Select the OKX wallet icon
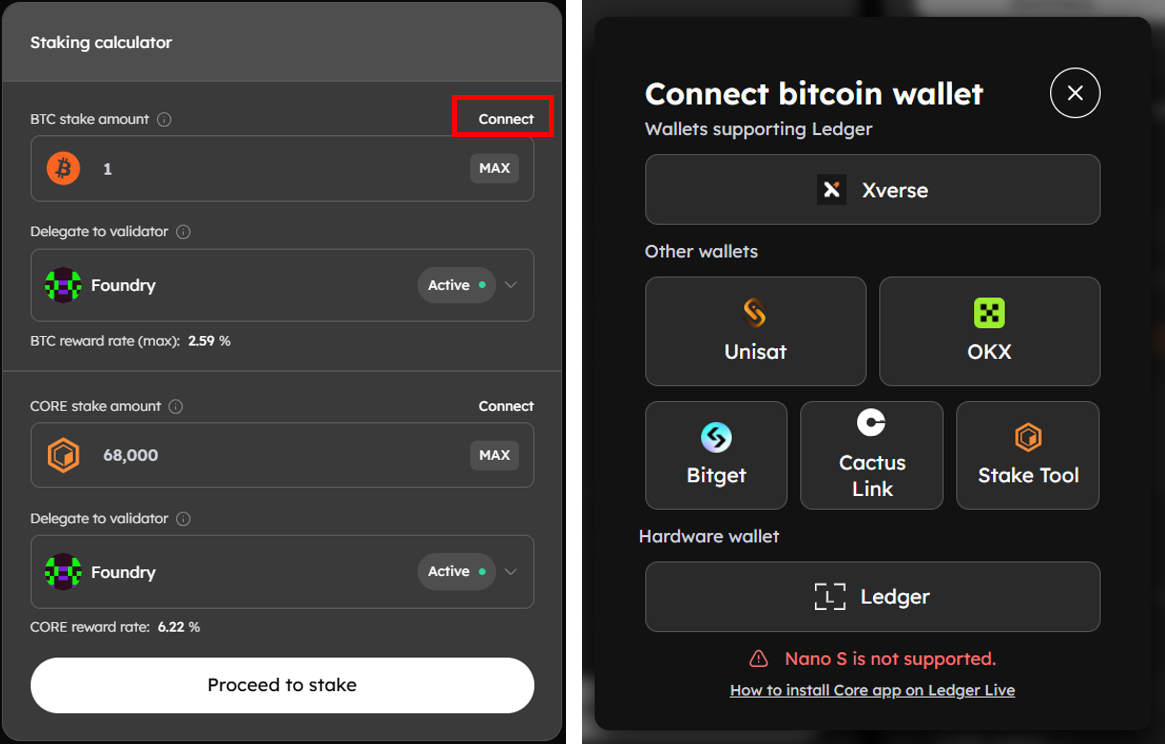The height and width of the screenshot is (744, 1165). tap(989, 311)
